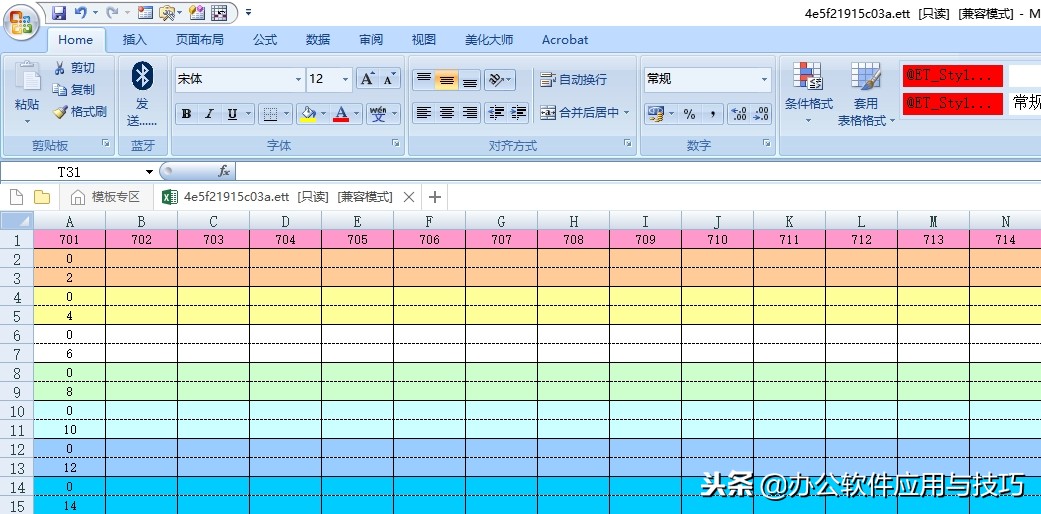1041x514 pixels.
Task: Open the 字体 group dialog launcher
Action: [396, 143]
